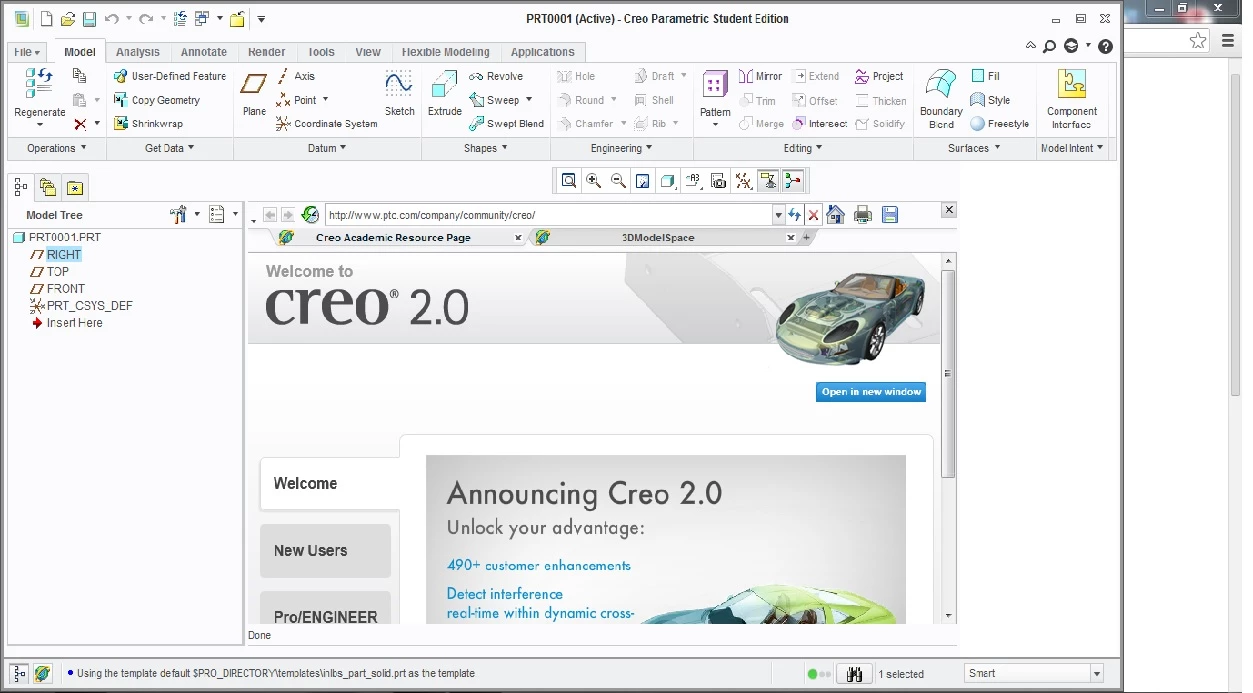
Task: Select the Welcome section button
Action: tap(330, 484)
